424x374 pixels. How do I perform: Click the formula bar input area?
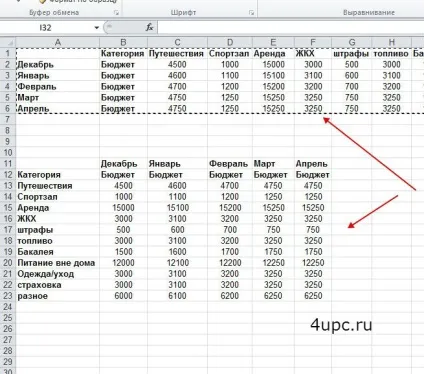coord(291,28)
